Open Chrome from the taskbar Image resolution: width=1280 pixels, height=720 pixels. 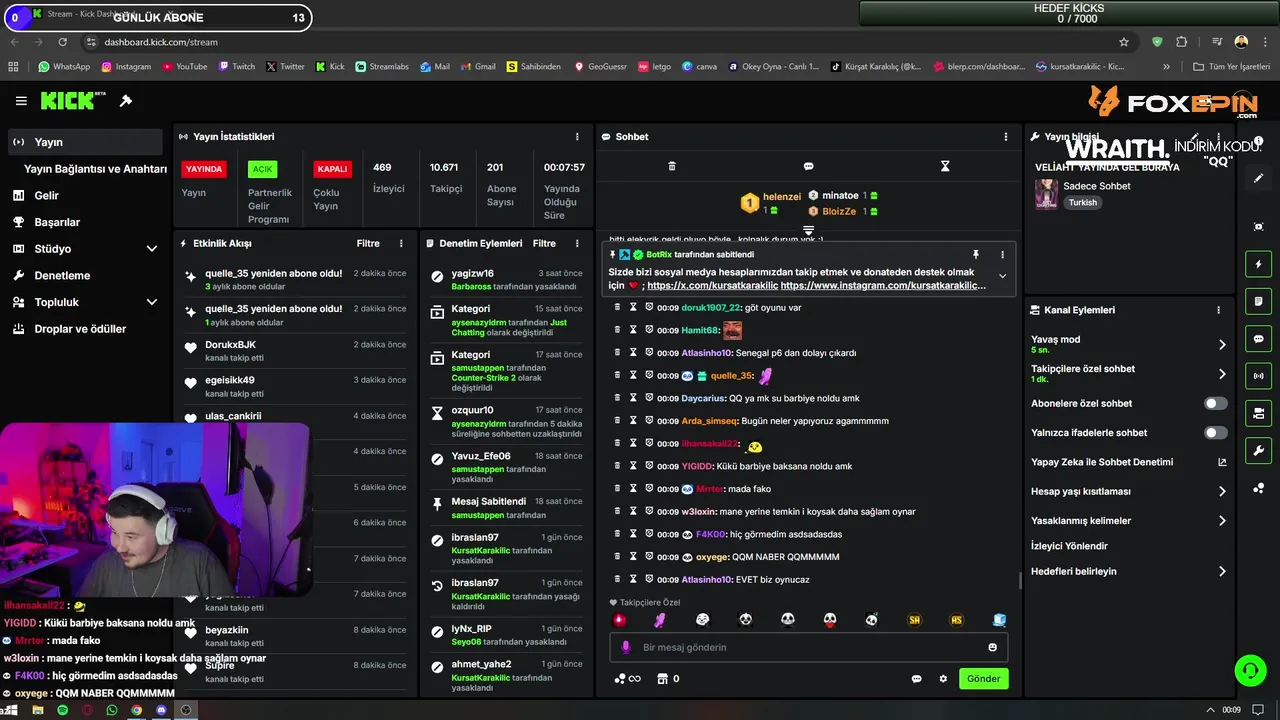click(136, 710)
